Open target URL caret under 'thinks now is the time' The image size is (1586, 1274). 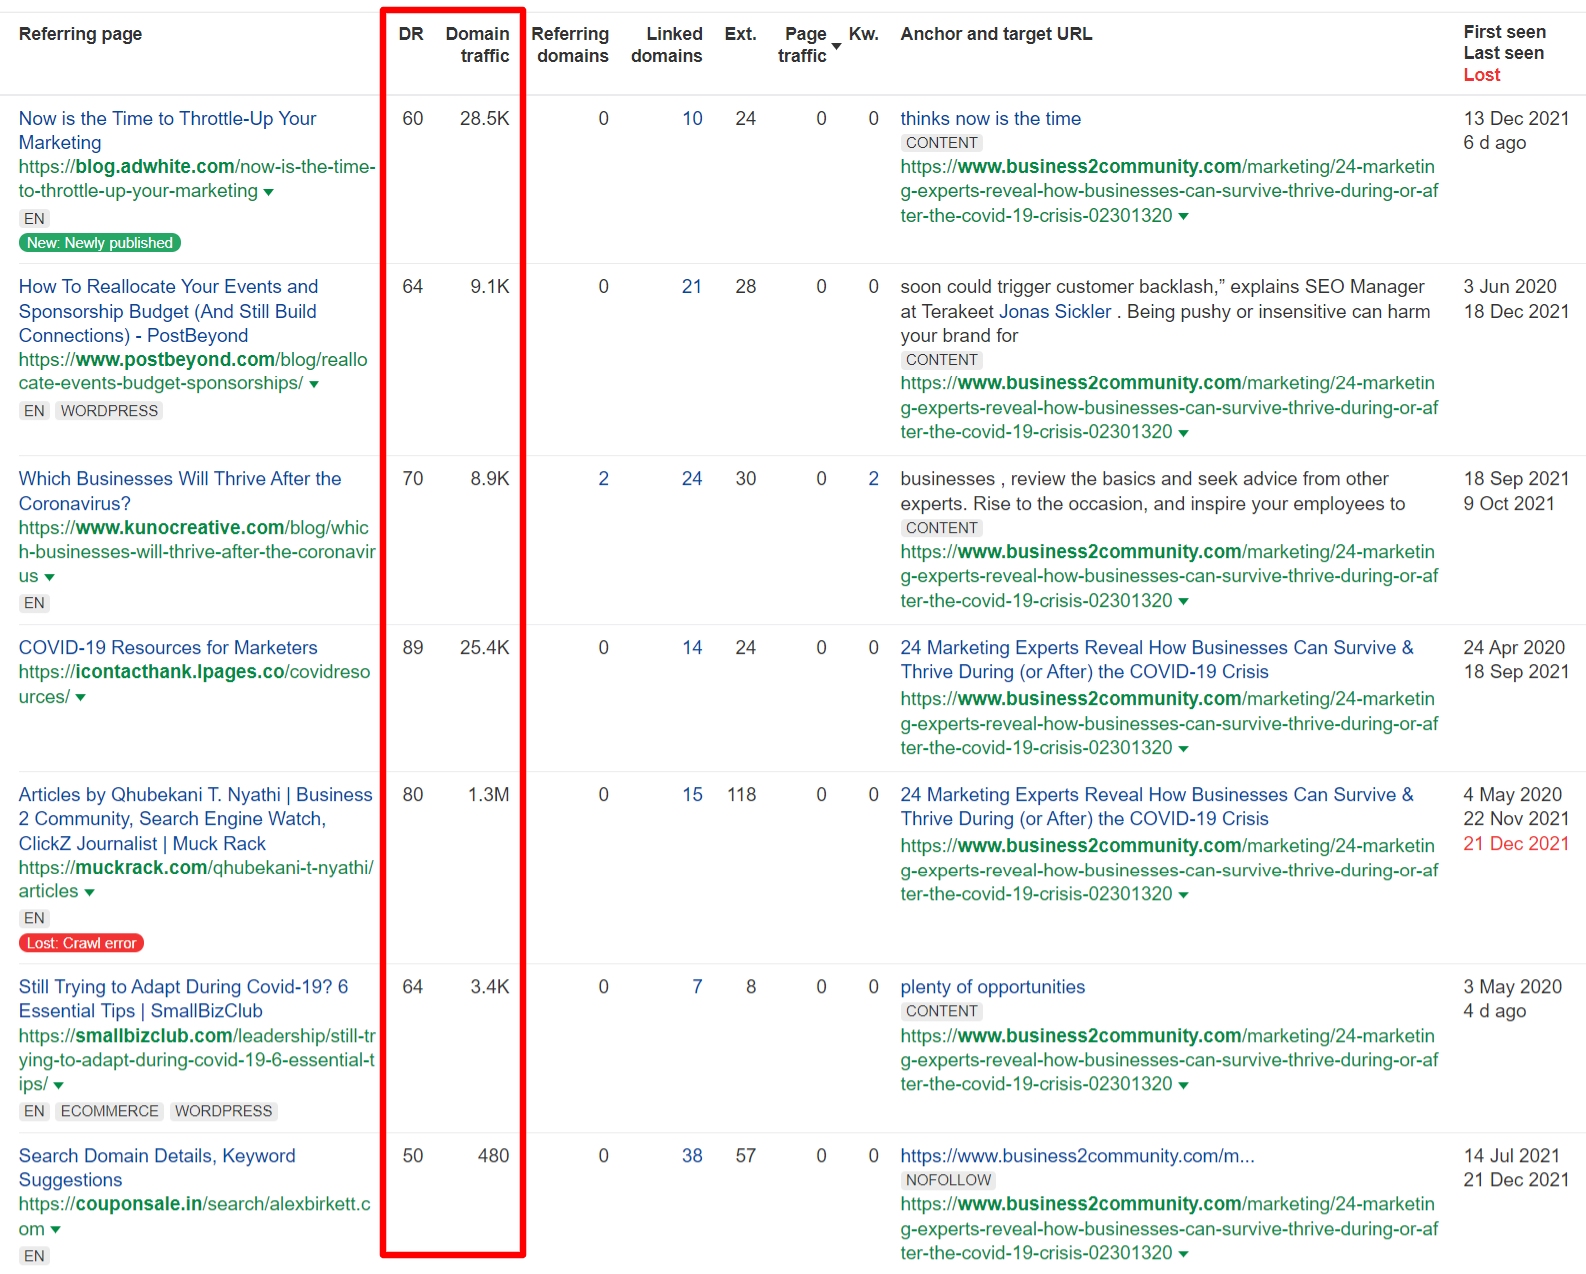1184,216
